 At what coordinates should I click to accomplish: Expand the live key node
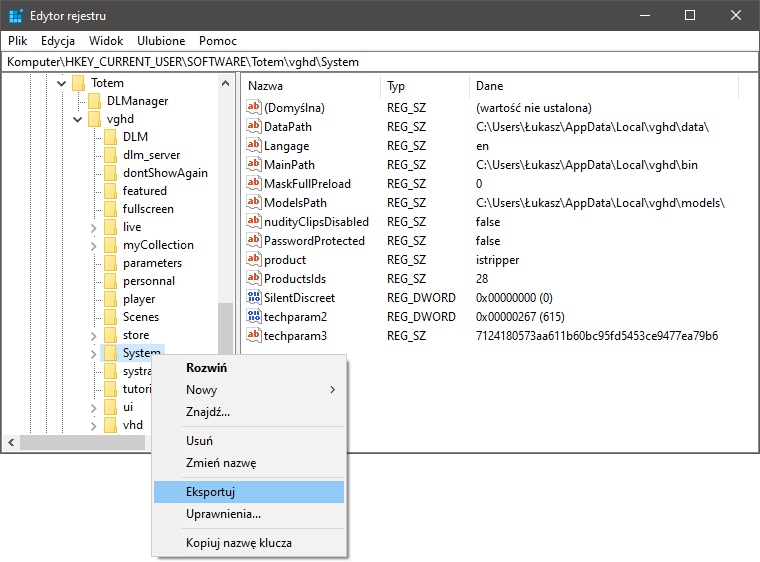94,227
